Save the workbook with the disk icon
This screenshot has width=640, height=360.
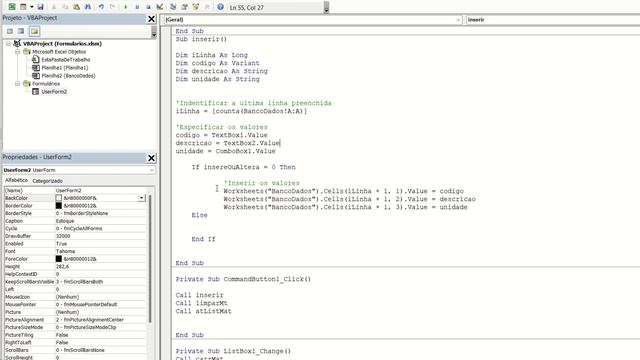[x=40, y=7]
